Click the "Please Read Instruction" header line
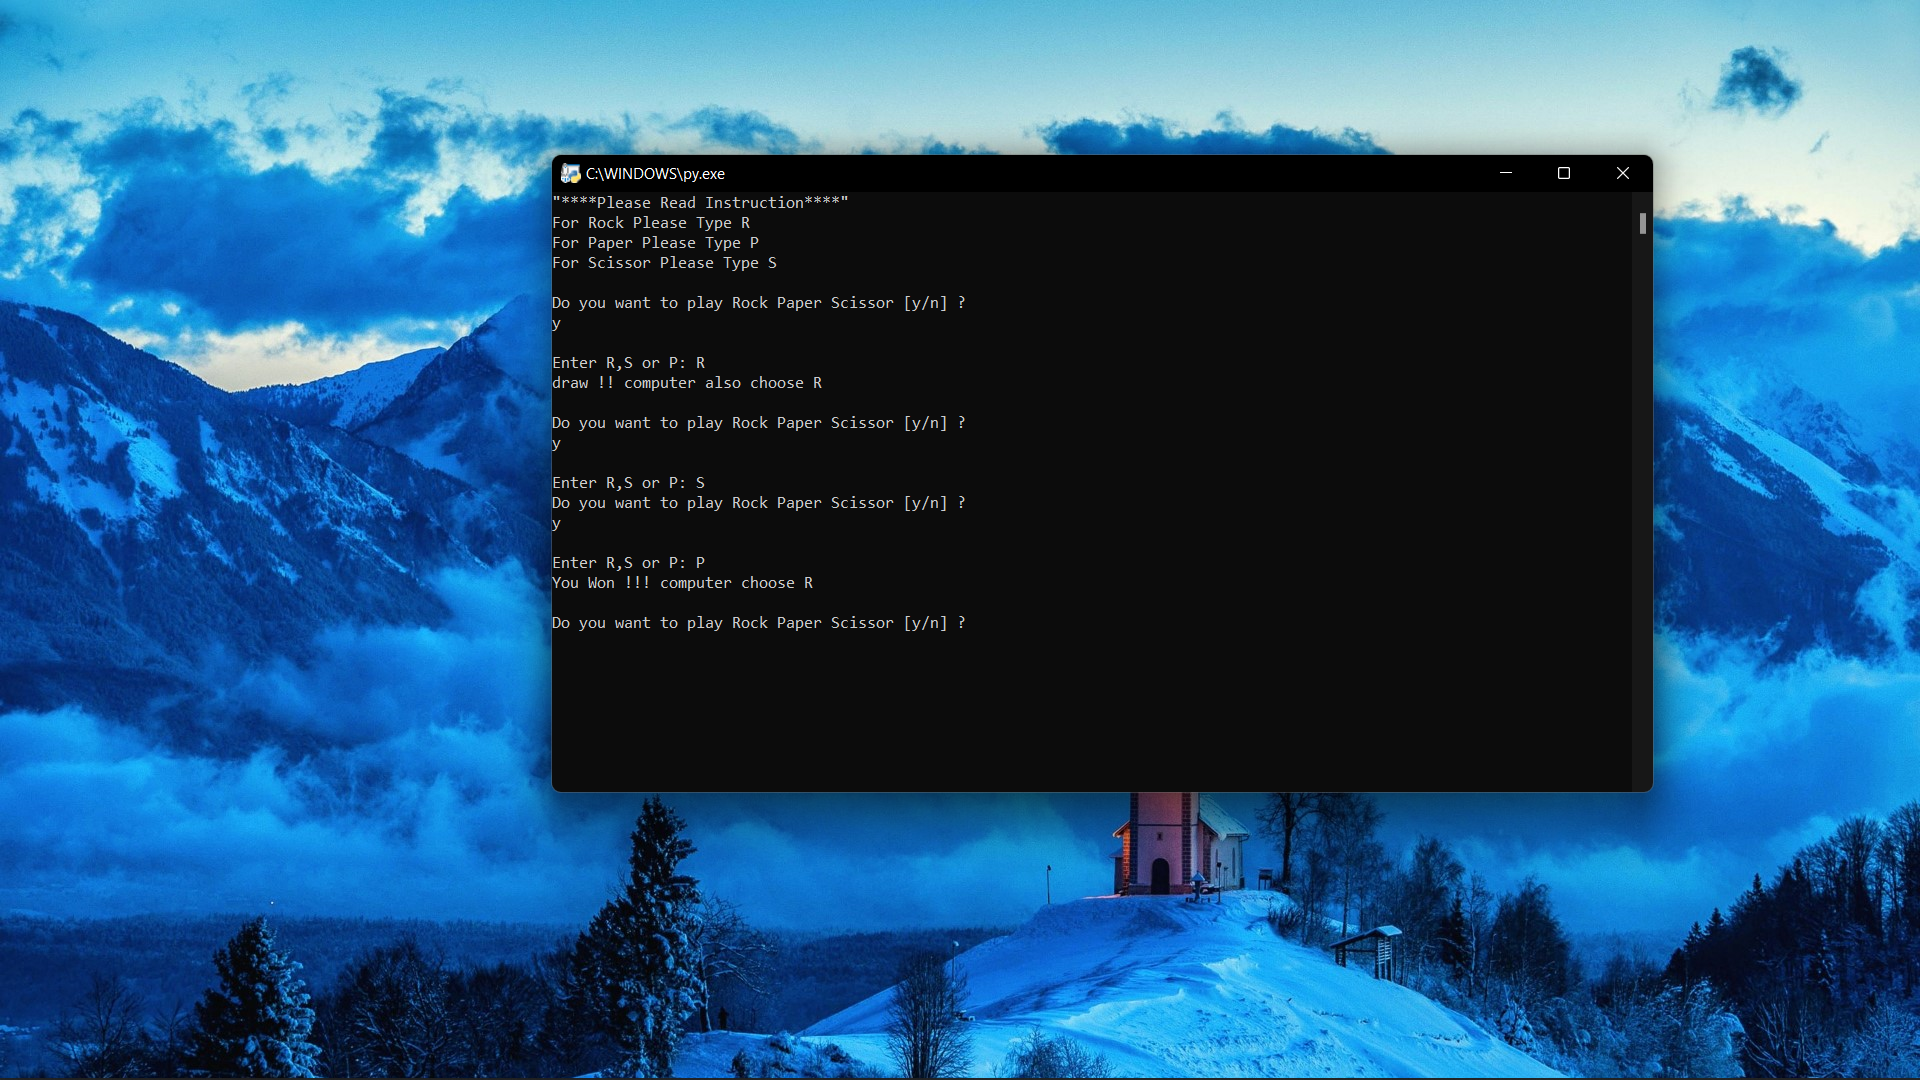Image resolution: width=1920 pixels, height=1080 pixels. pos(700,203)
